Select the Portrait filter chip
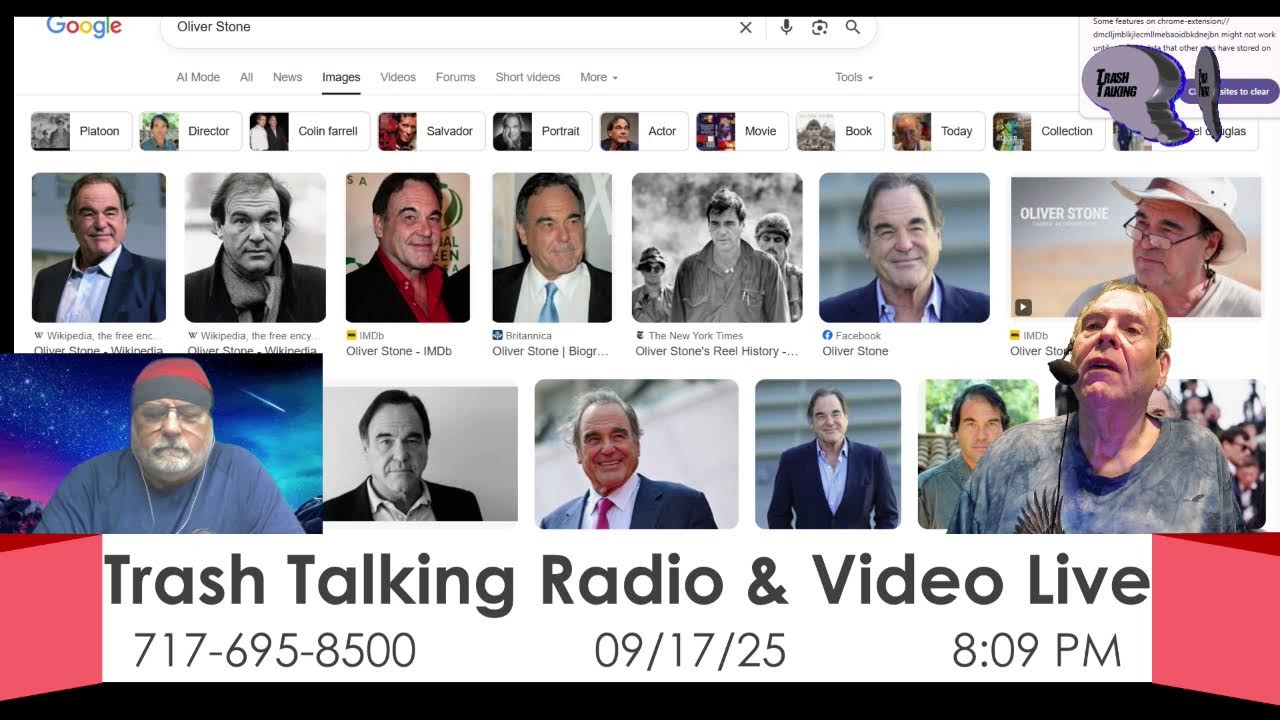1280x720 pixels. pos(542,131)
